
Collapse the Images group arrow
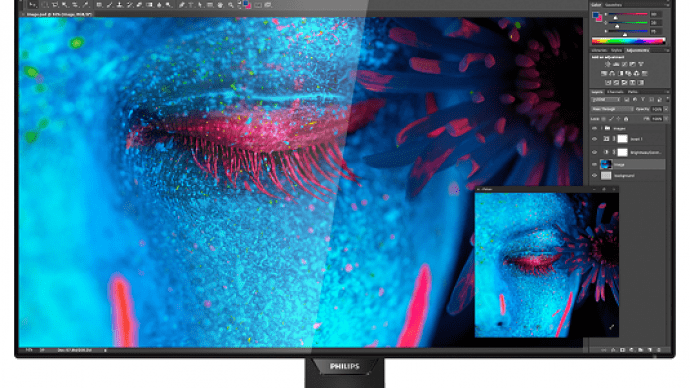(602, 128)
